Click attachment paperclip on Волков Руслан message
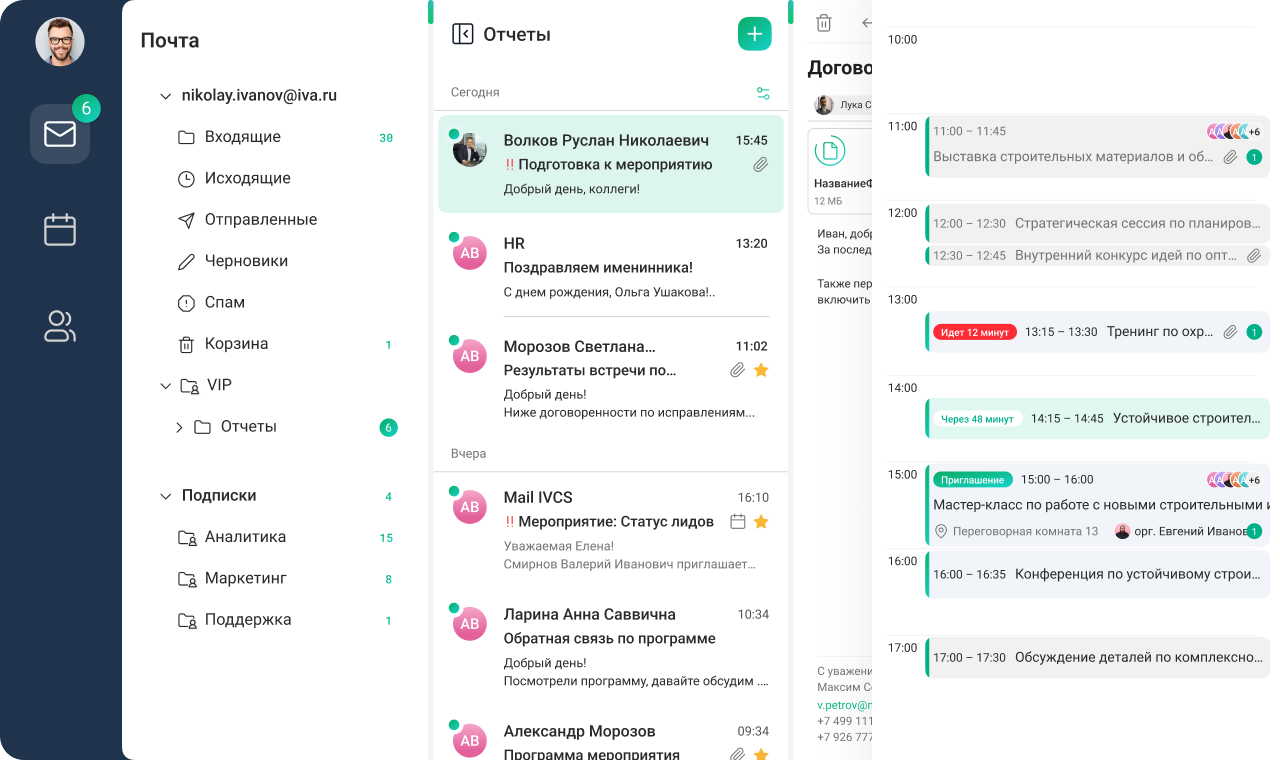Screen dimensions: 1280x760 coord(760,165)
